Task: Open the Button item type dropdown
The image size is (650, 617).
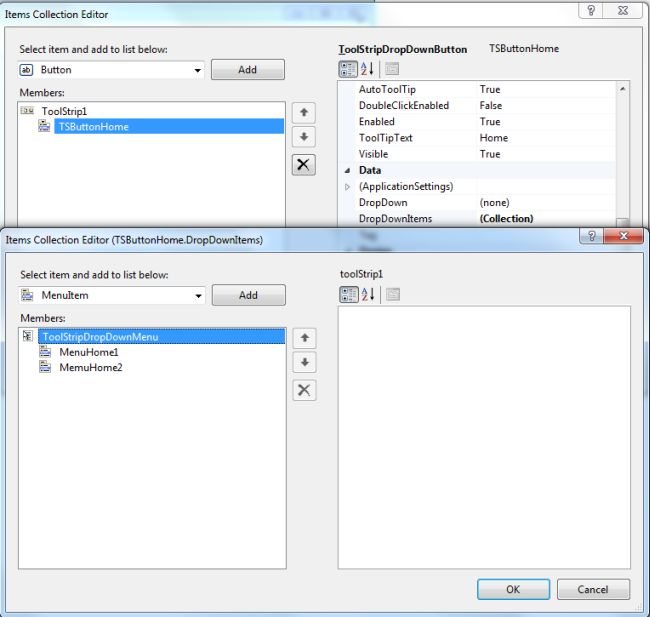Action: 198,70
